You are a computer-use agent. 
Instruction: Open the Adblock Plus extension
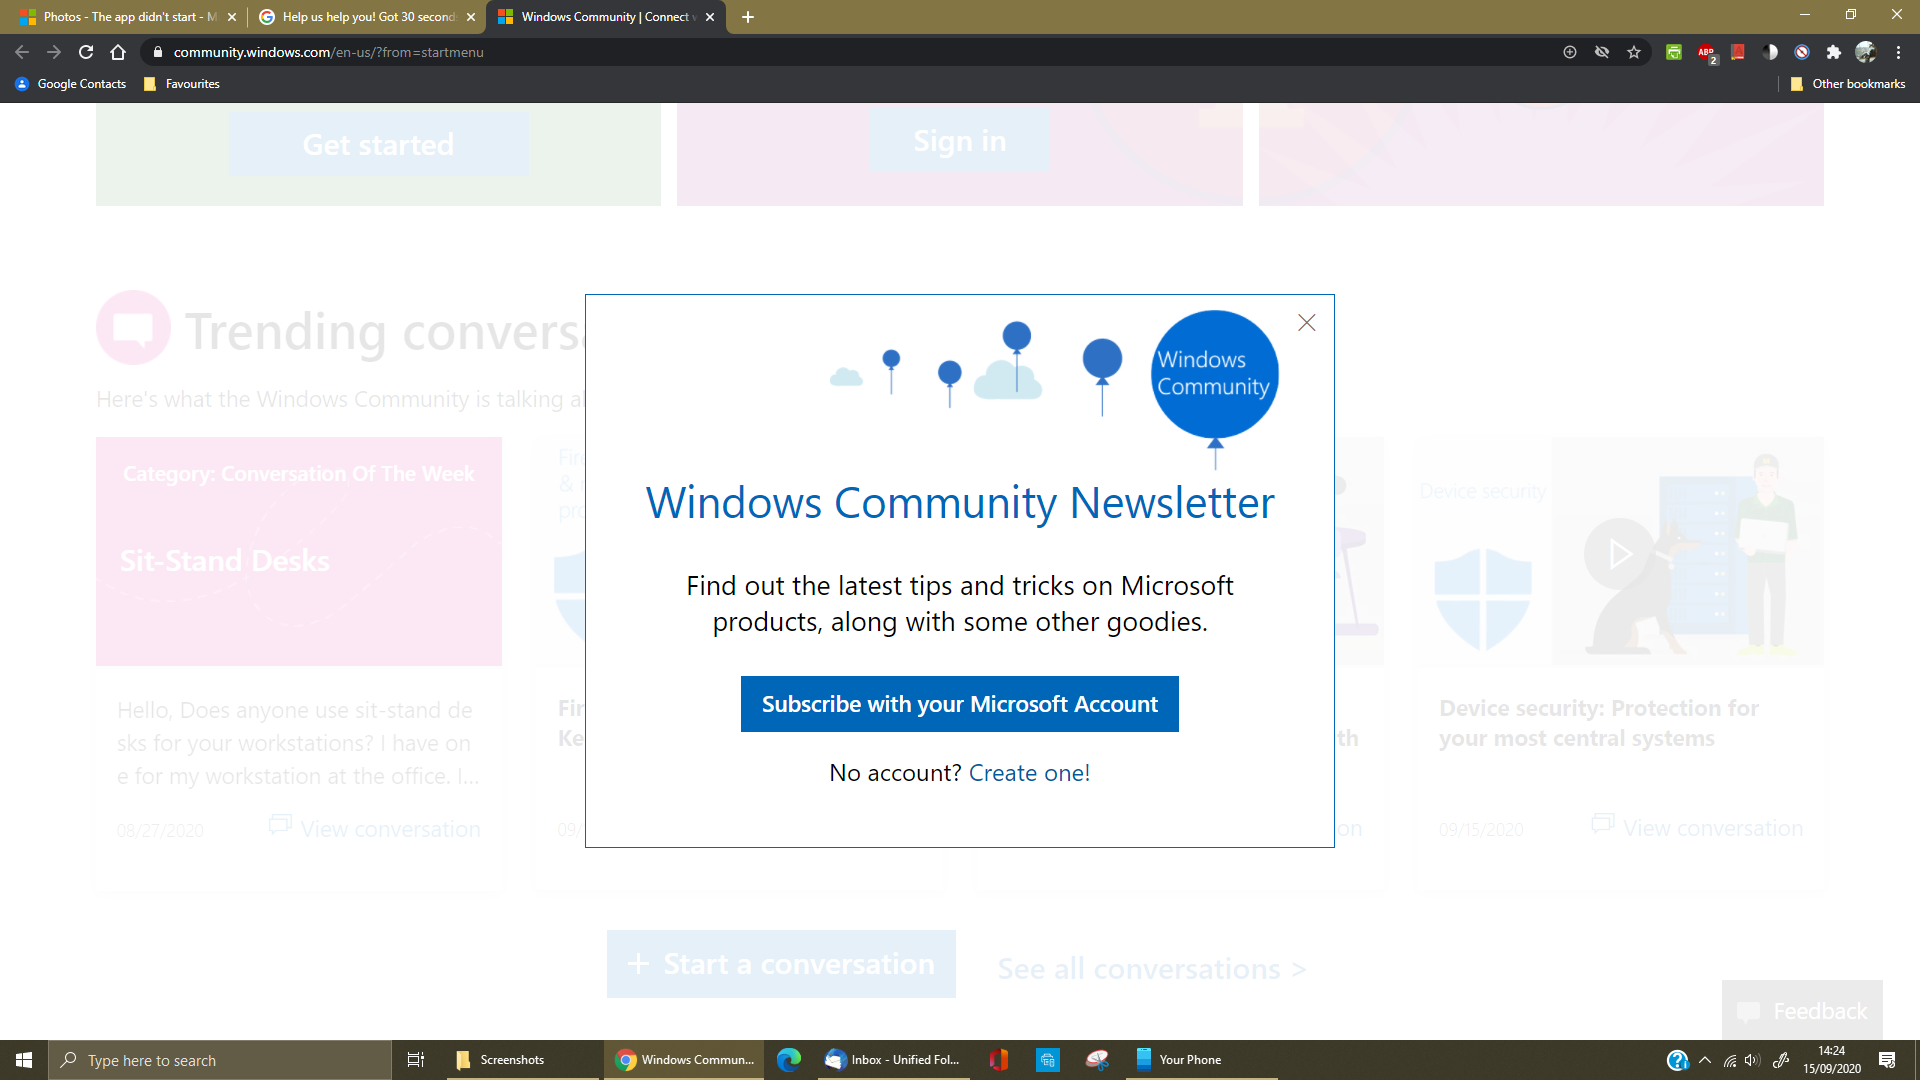1706,52
